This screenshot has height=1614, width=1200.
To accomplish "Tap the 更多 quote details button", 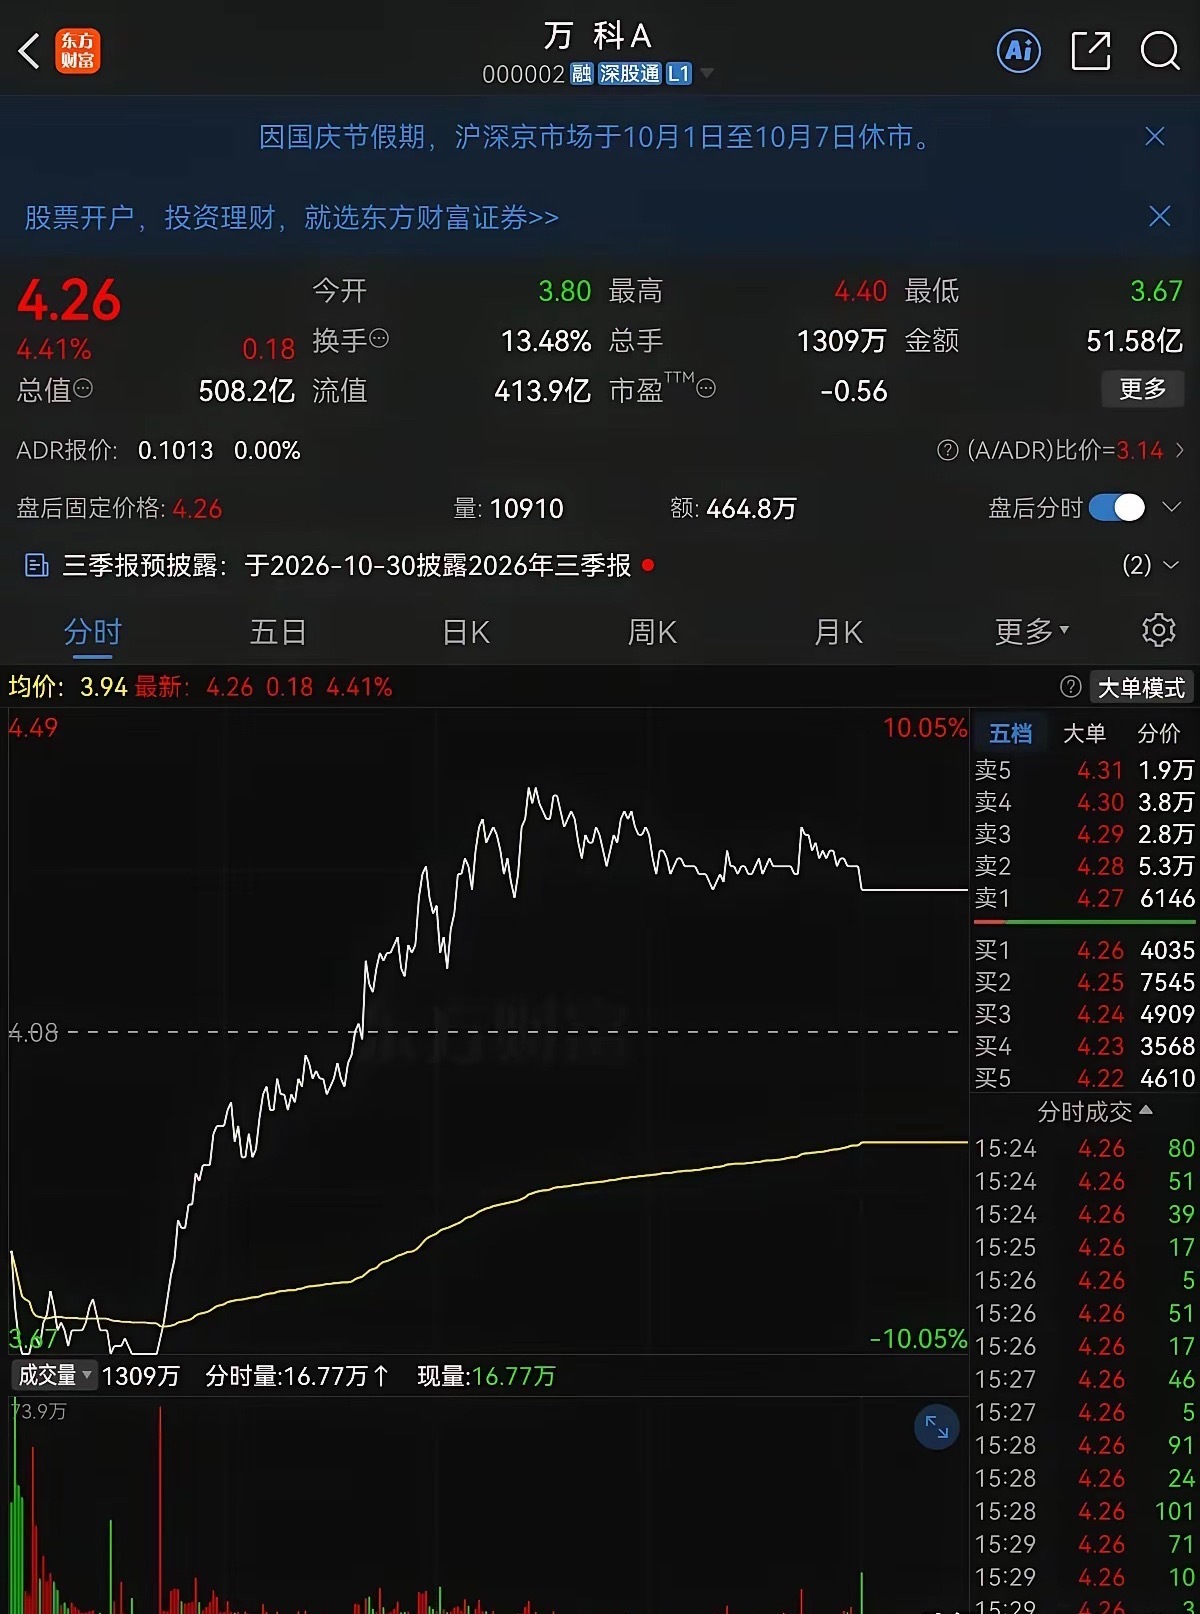I will coord(1143,388).
